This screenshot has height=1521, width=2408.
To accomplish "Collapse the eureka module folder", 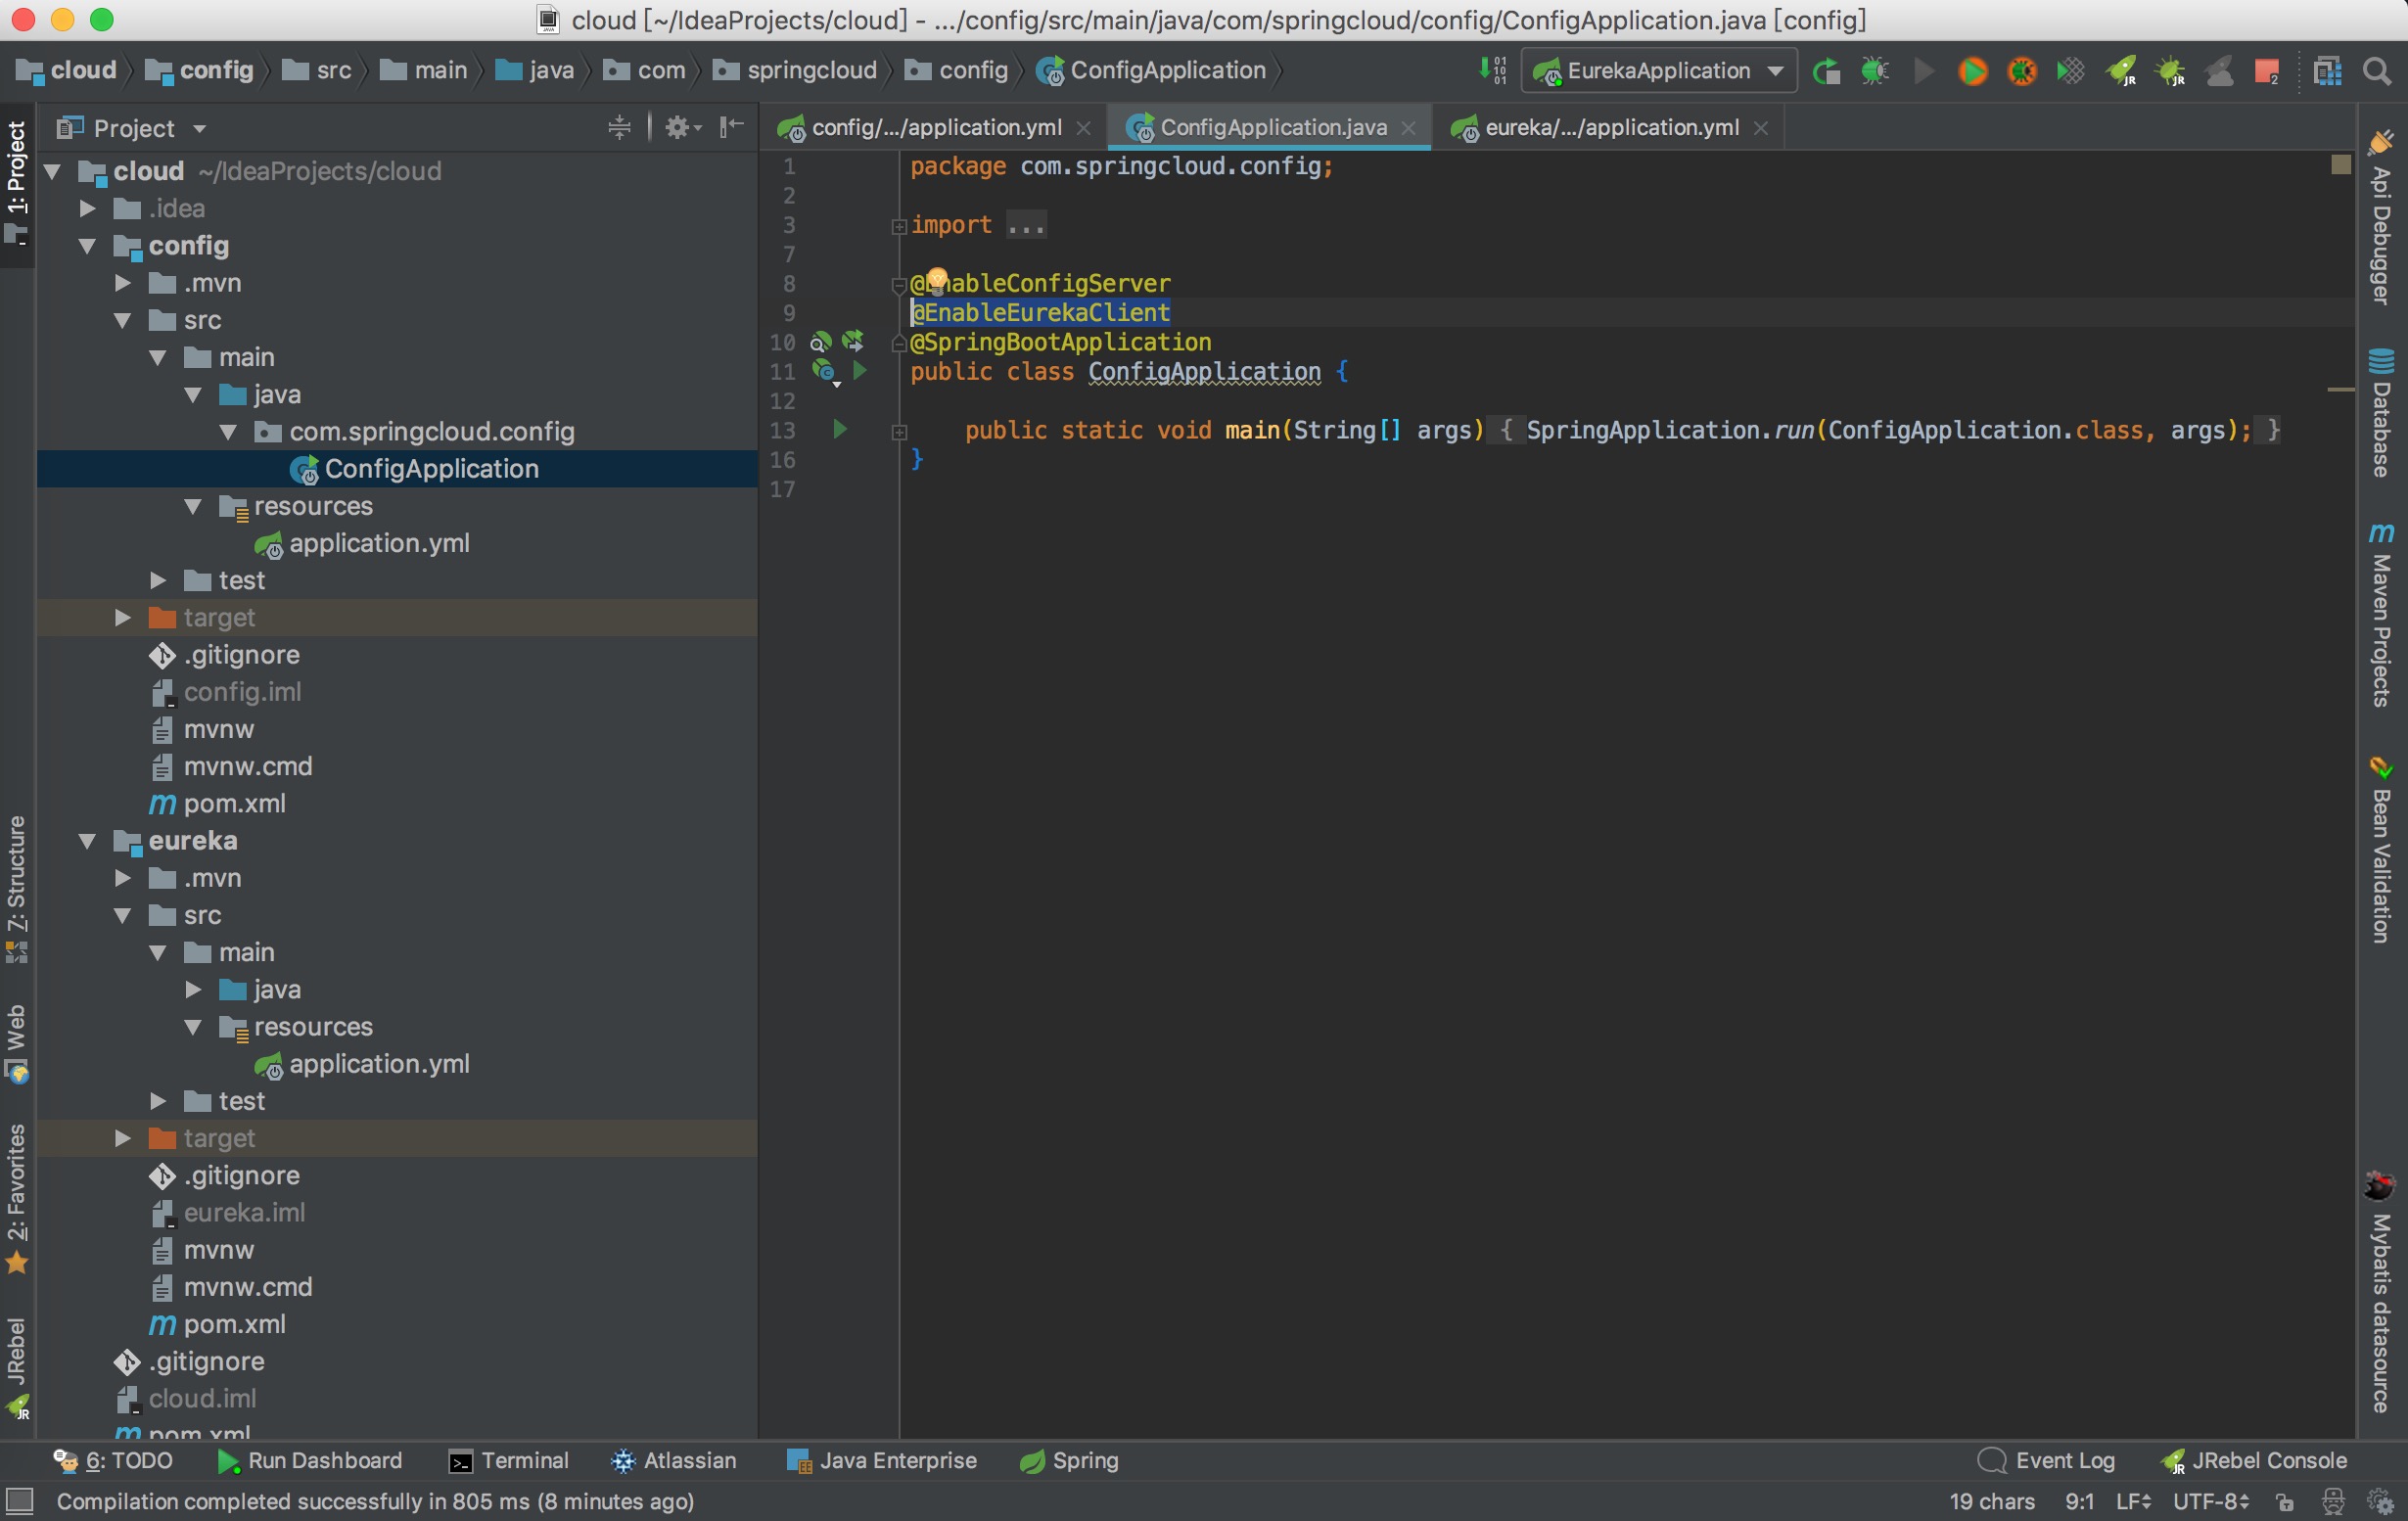I will [88, 841].
